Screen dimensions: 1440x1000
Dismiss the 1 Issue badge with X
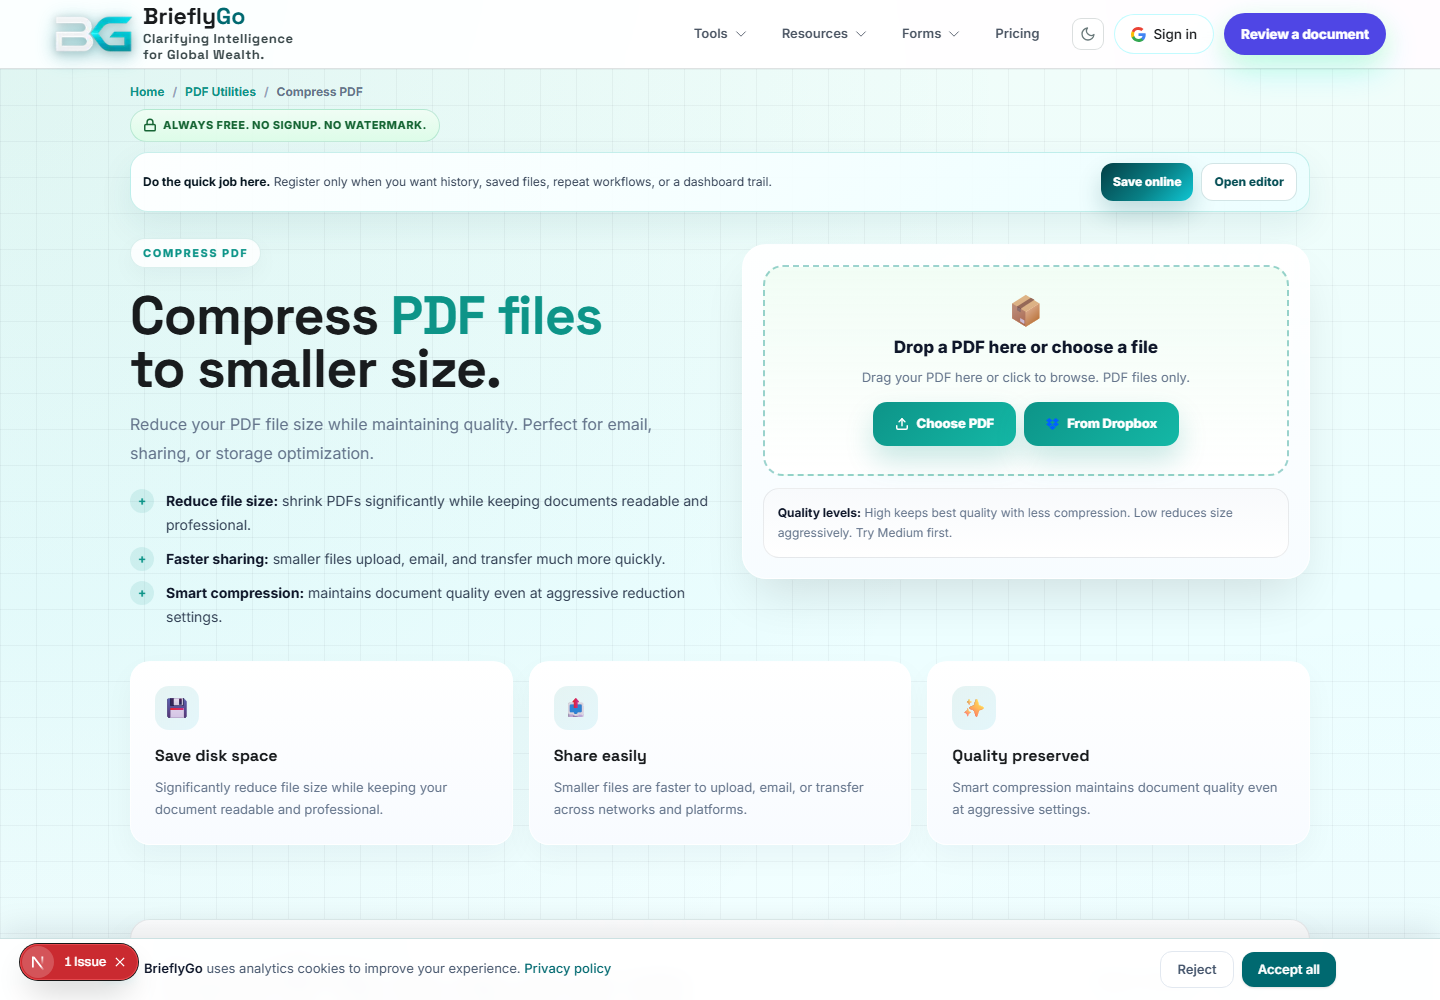click(x=120, y=962)
